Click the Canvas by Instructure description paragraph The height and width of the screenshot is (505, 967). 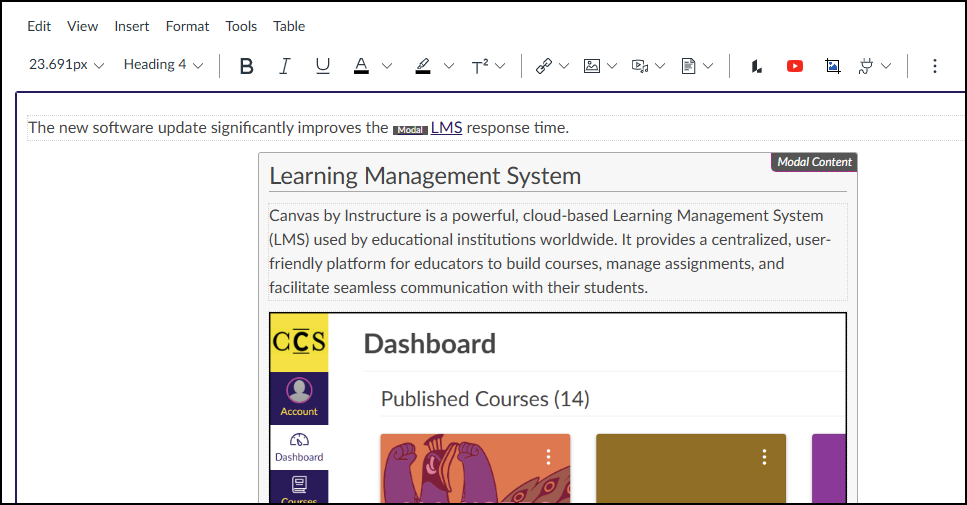(558, 252)
